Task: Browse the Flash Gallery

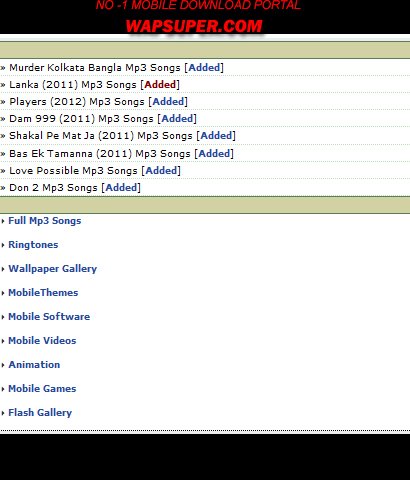Action: click(x=40, y=413)
